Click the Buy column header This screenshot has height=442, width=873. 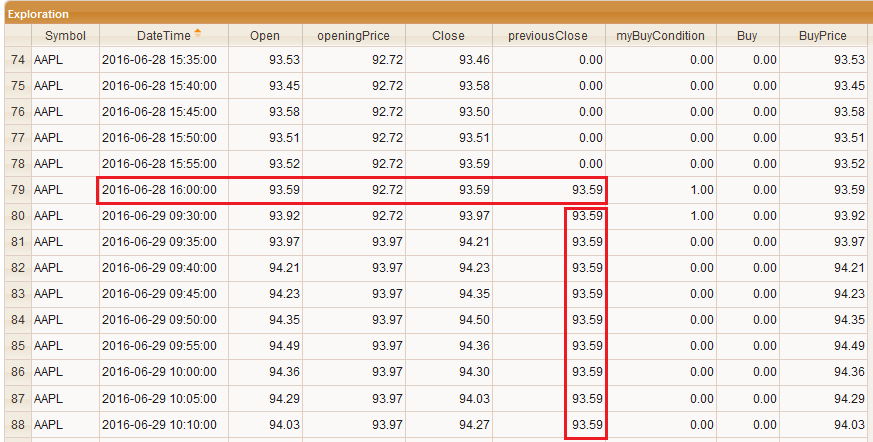coord(747,36)
